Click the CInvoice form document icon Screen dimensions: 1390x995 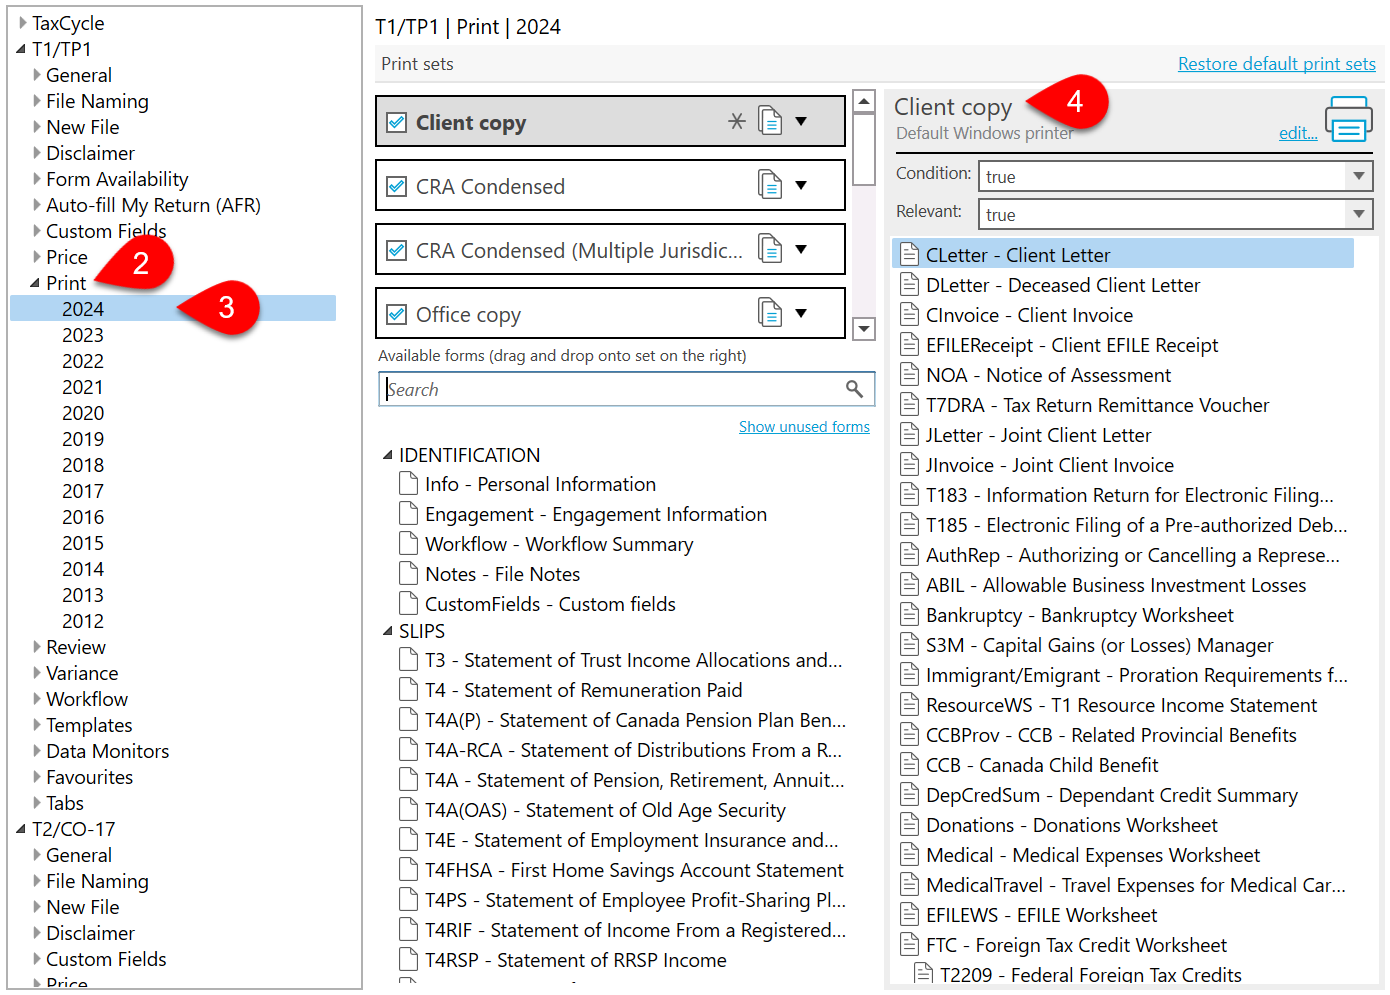pos(909,314)
